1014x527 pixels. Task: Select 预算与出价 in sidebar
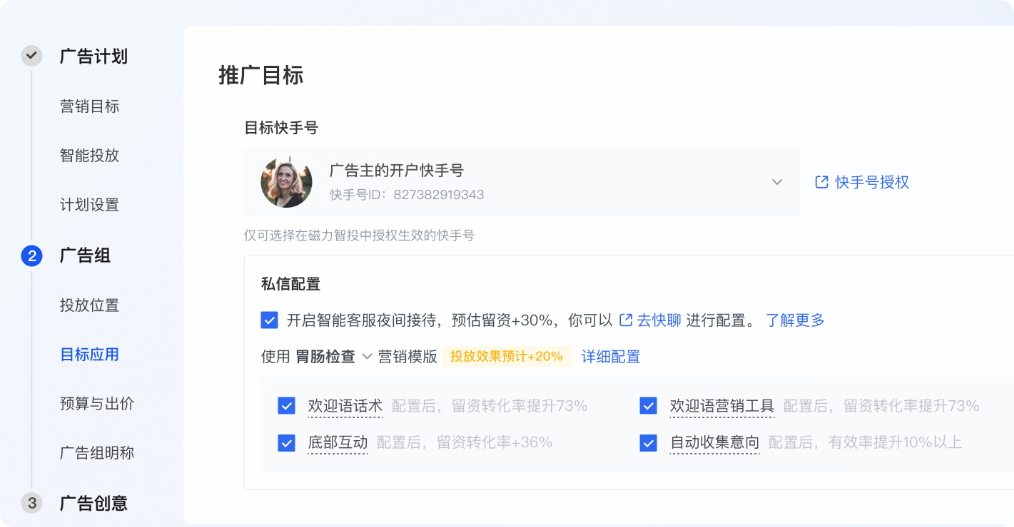coord(97,403)
